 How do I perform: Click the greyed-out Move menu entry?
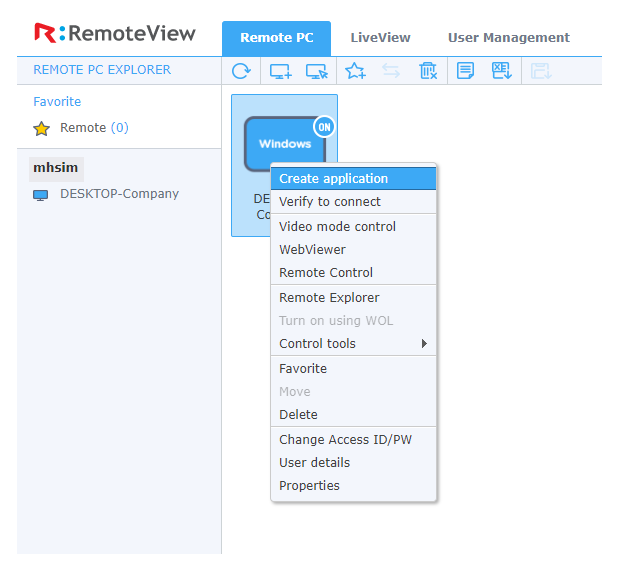pyautogui.click(x=353, y=391)
